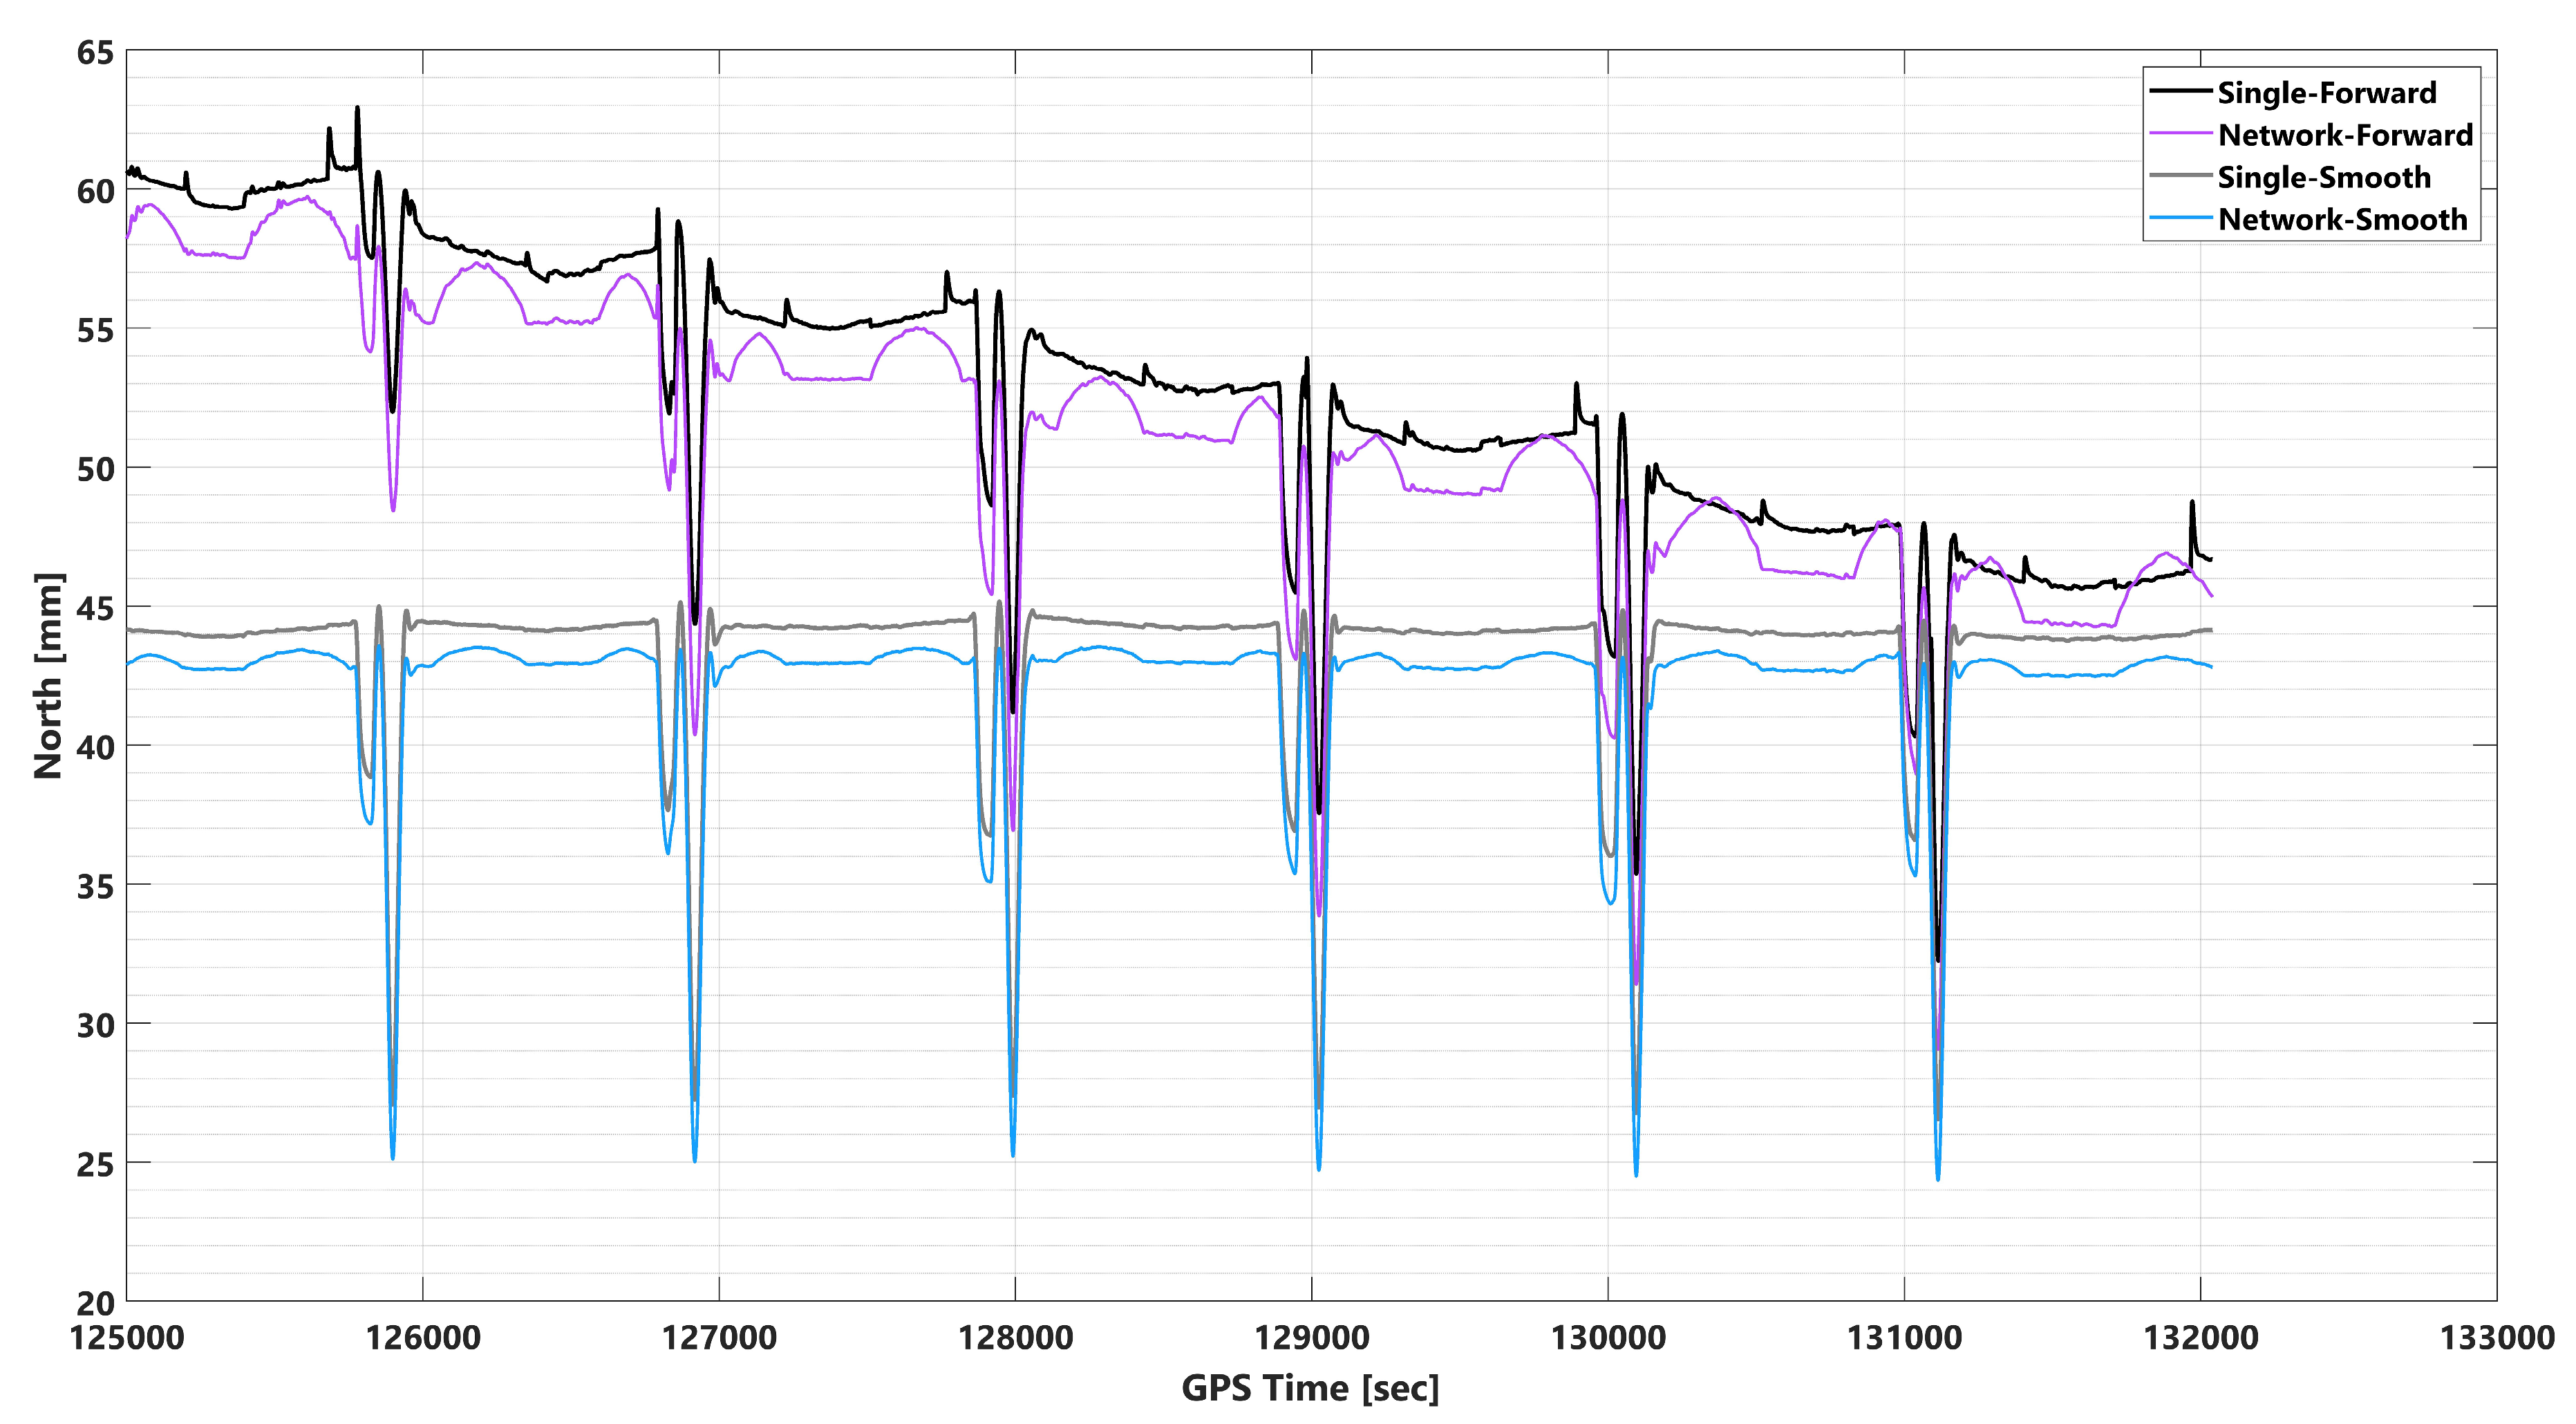The width and height of the screenshot is (2576, 1424).
Task: Click the Single-Smooth legend label
Action: (2324, 177)
